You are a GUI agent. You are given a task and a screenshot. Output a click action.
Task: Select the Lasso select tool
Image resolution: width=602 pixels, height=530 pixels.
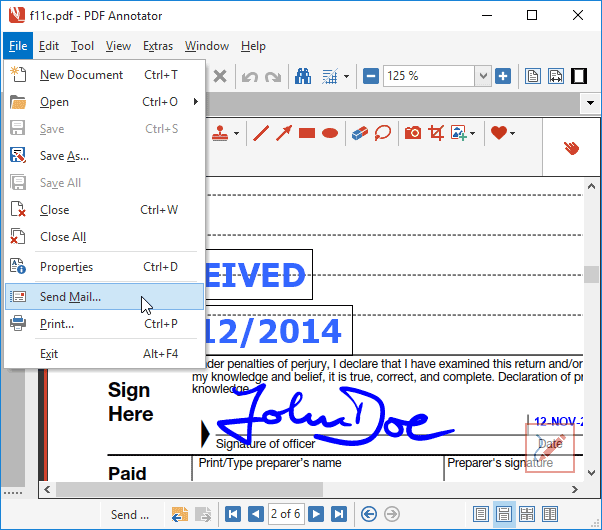coord(383,133)
